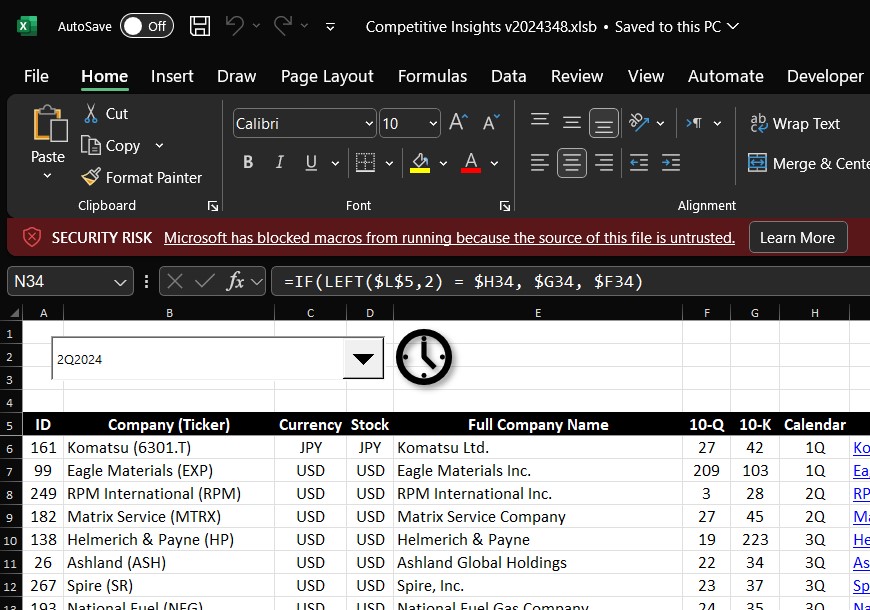Open the Name Box dropdown arrow
The image size is (870, 610).
tap(120, 282)
